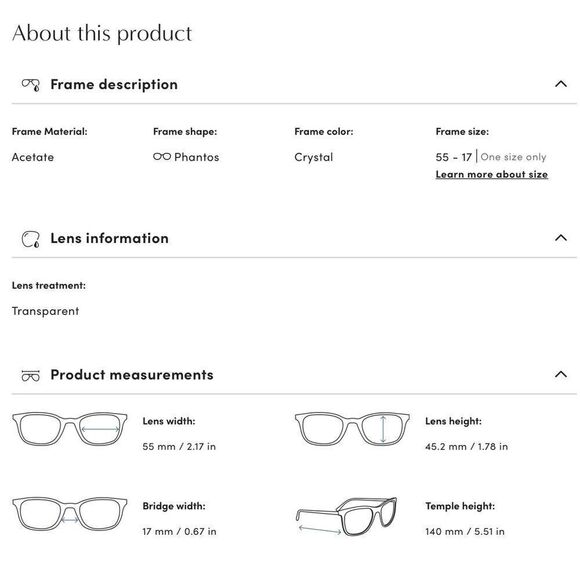Select the Transparent lens treatment value
The image size is (580, 580).
45,311
